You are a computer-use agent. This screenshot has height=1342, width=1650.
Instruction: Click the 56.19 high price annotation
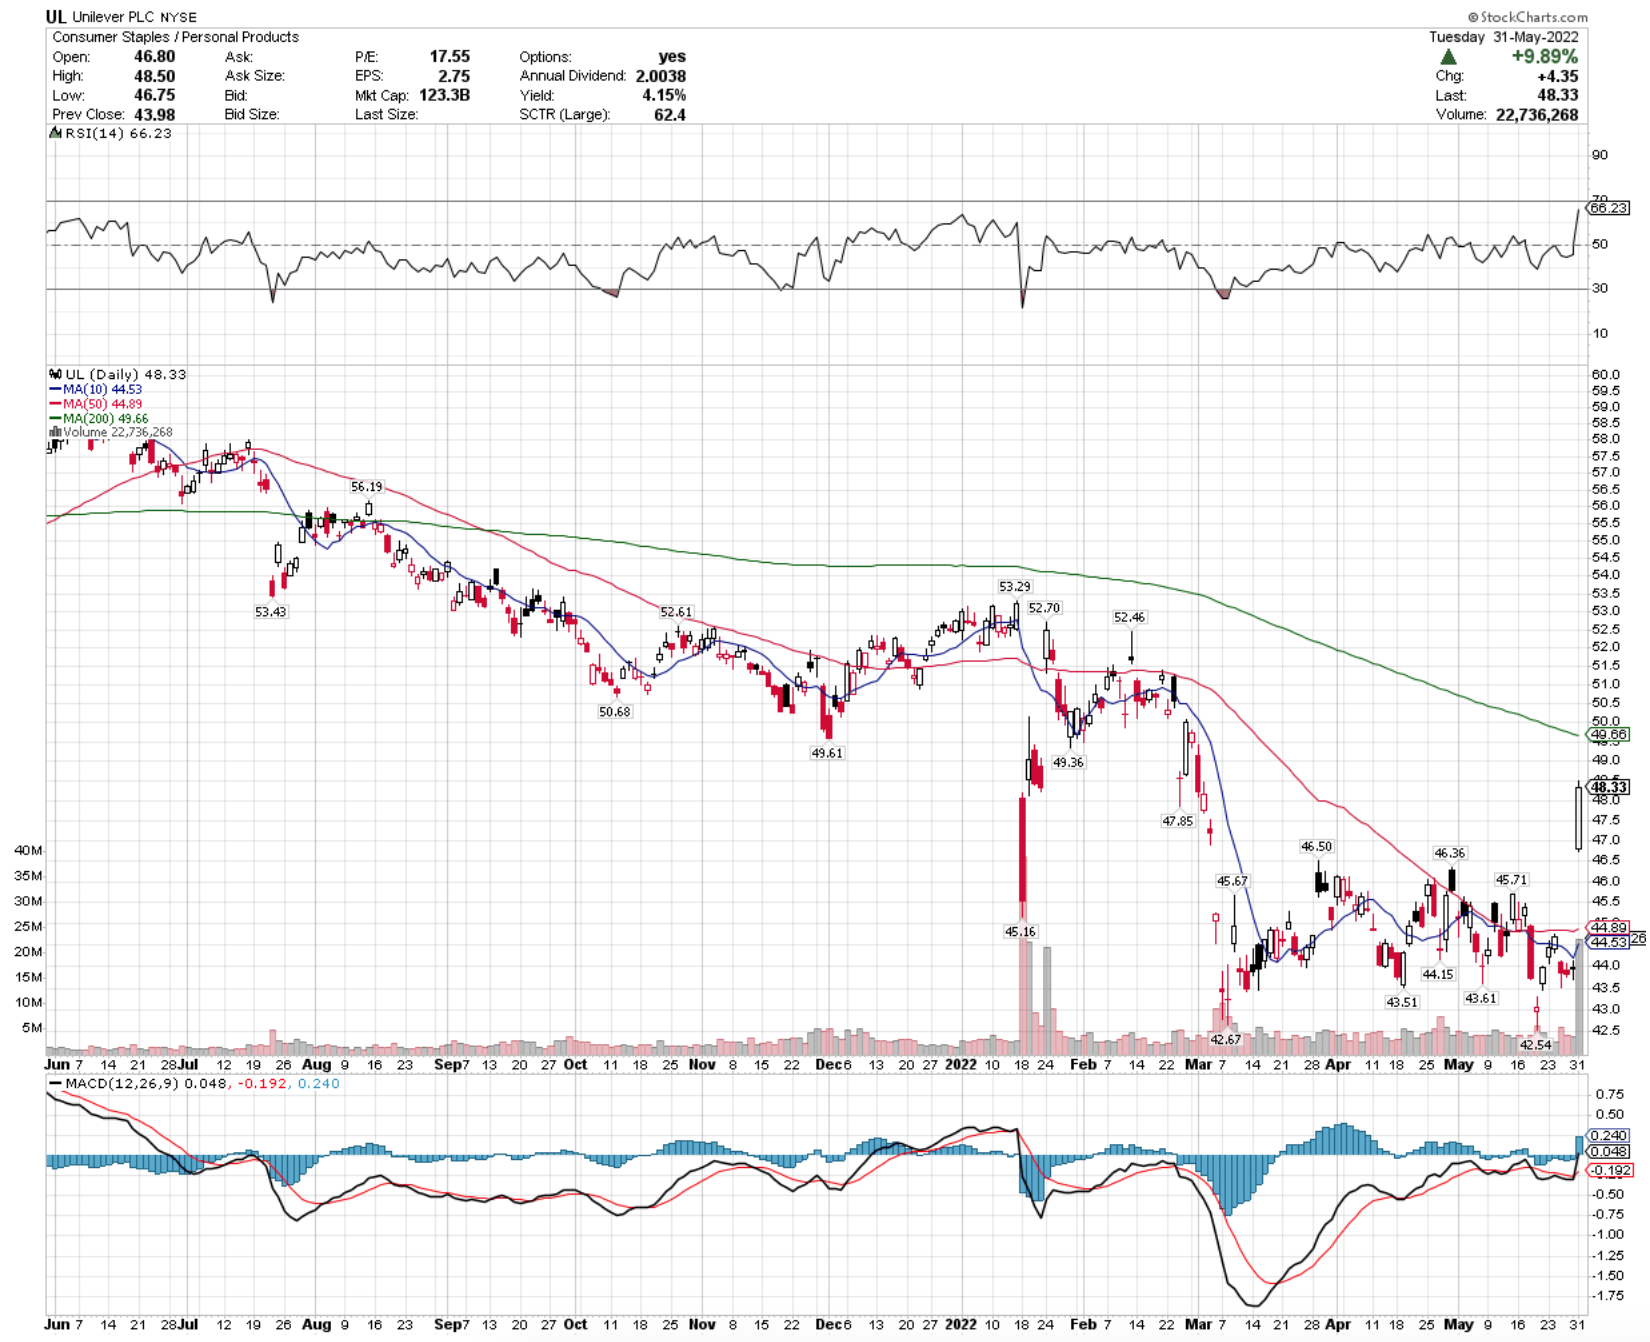click(x=366, y=487)
